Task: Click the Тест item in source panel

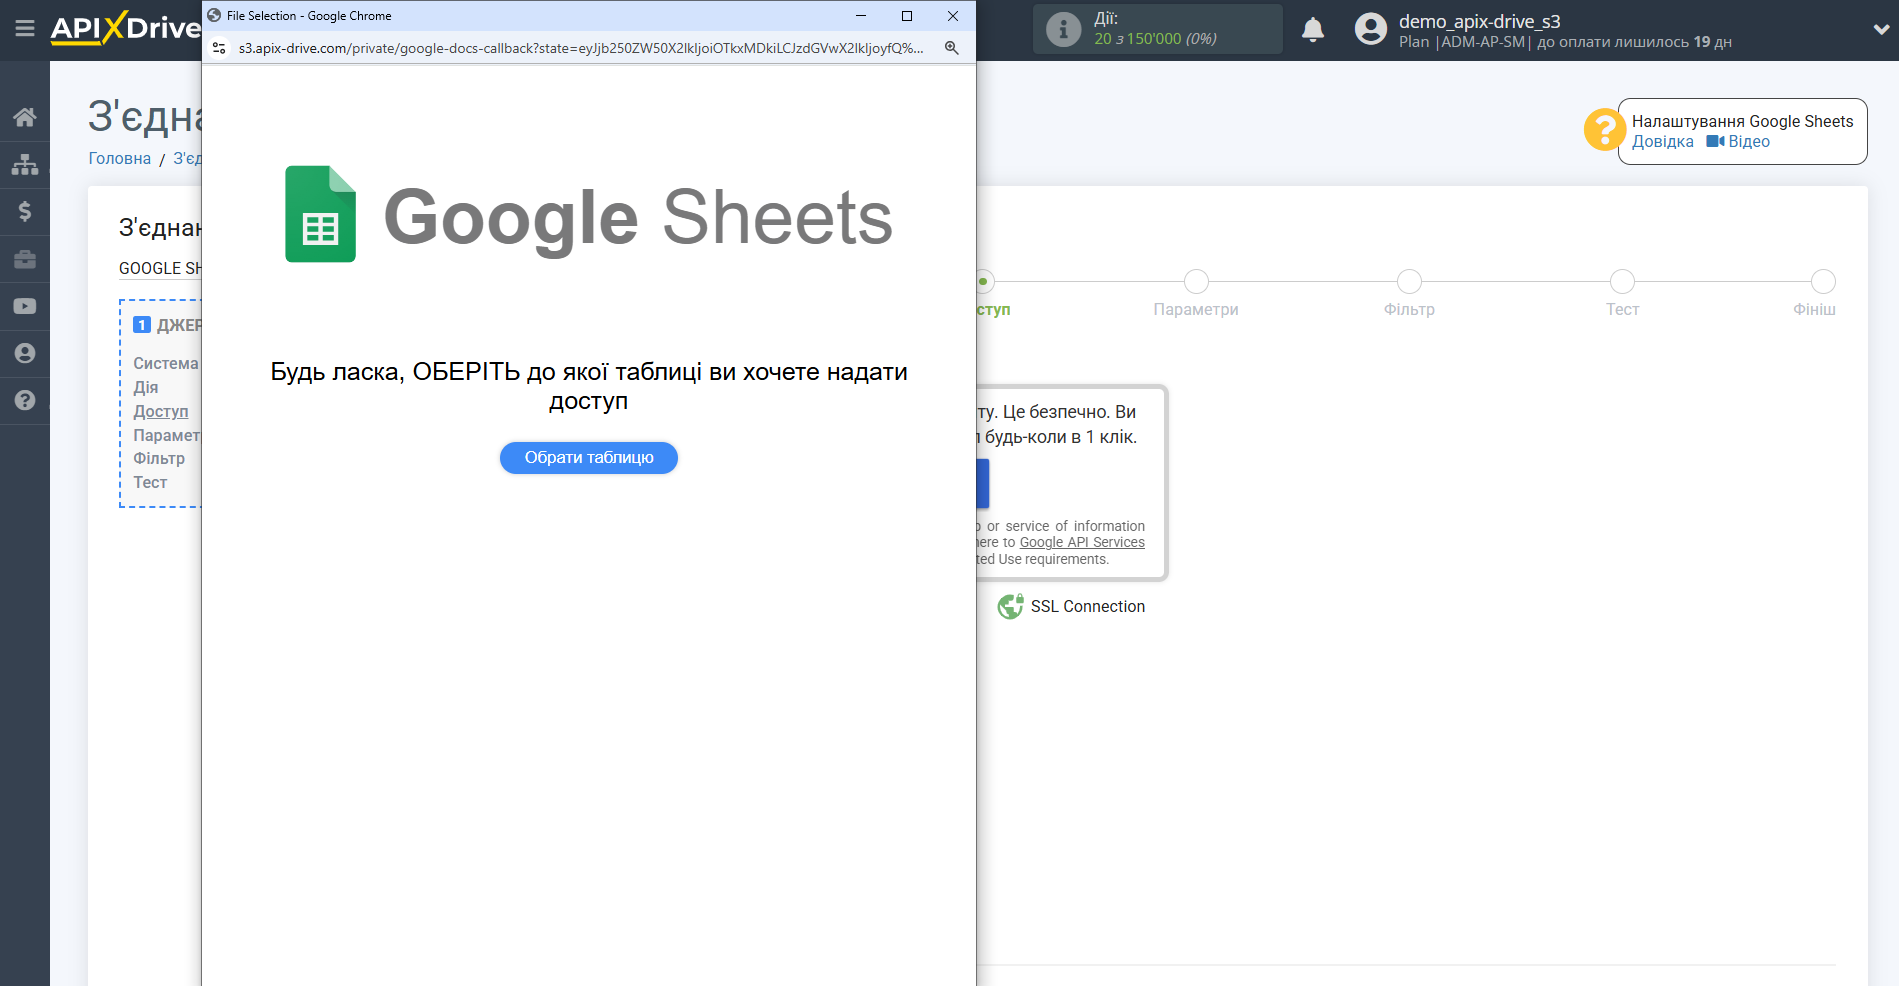Action: (150, 482)
